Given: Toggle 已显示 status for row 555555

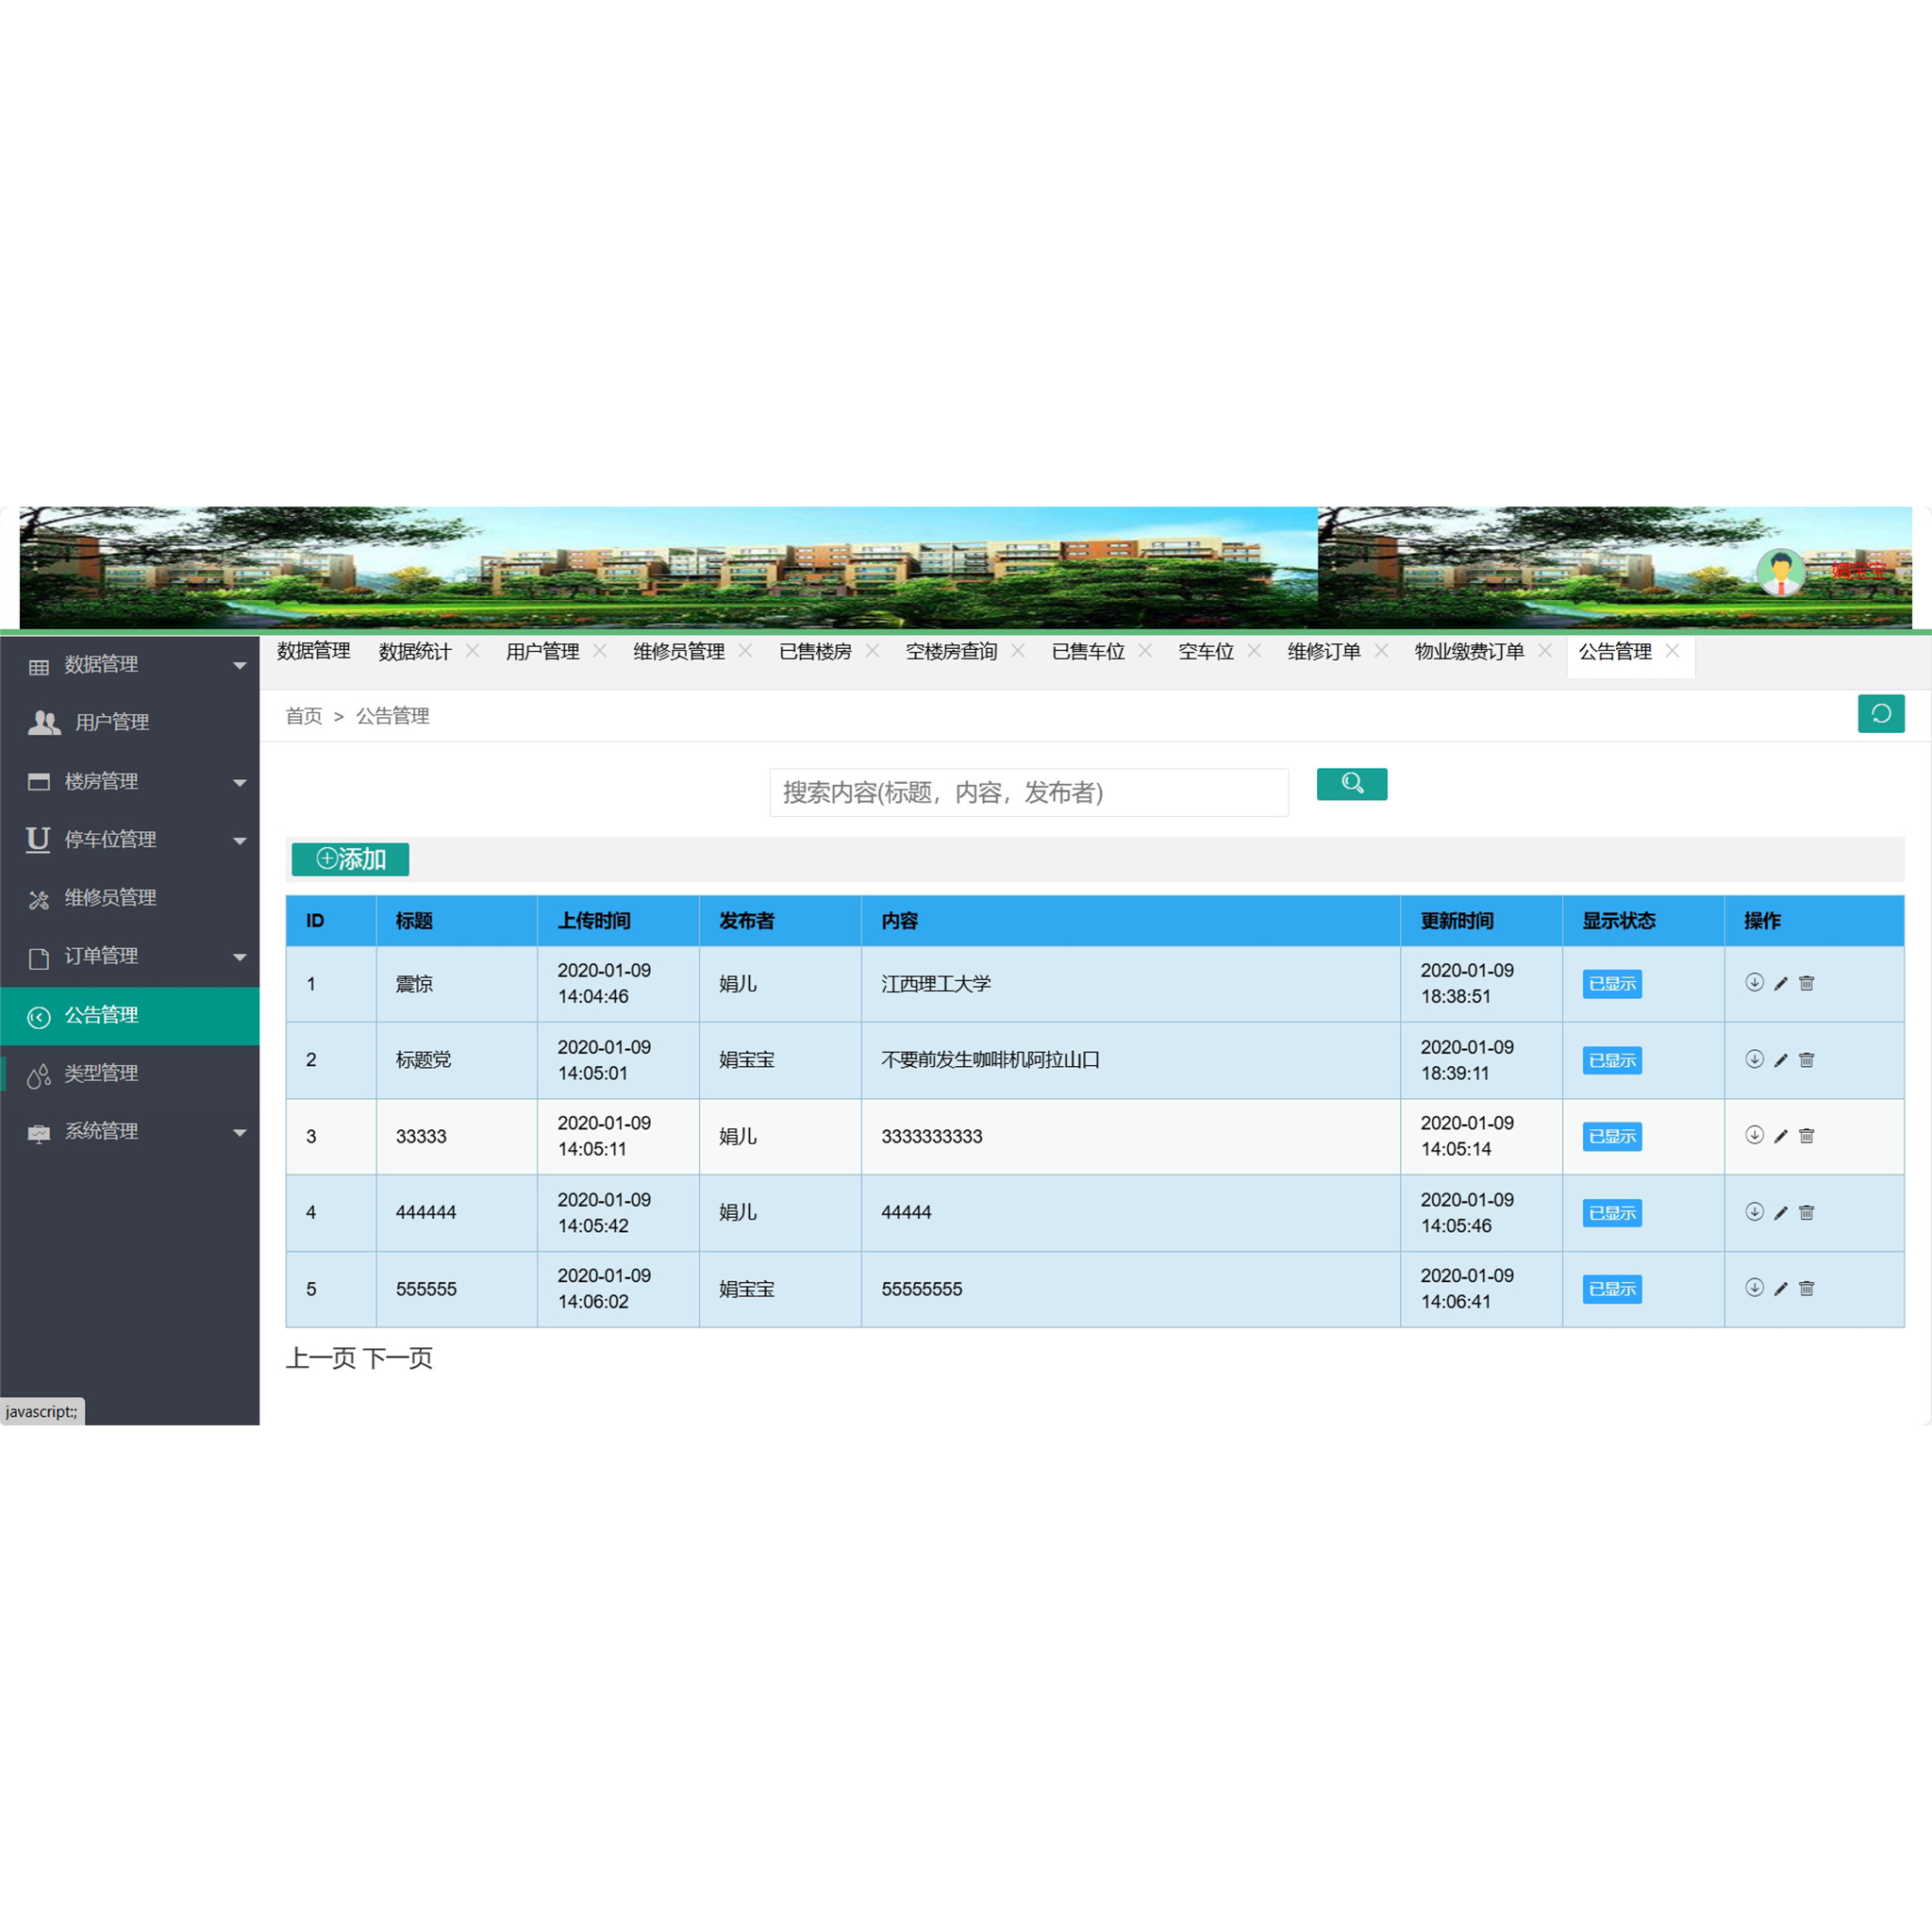Looking at the screenshot, I should (x=1612, y=1289).
